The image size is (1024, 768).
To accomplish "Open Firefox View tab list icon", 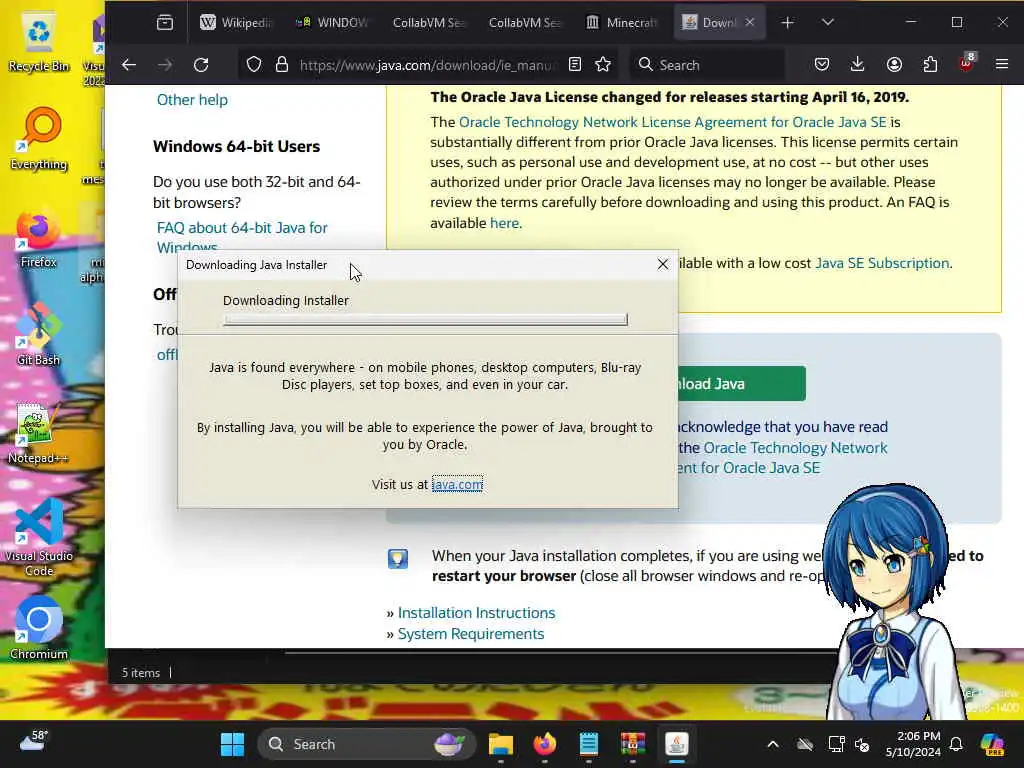I will tap(165, 23).
